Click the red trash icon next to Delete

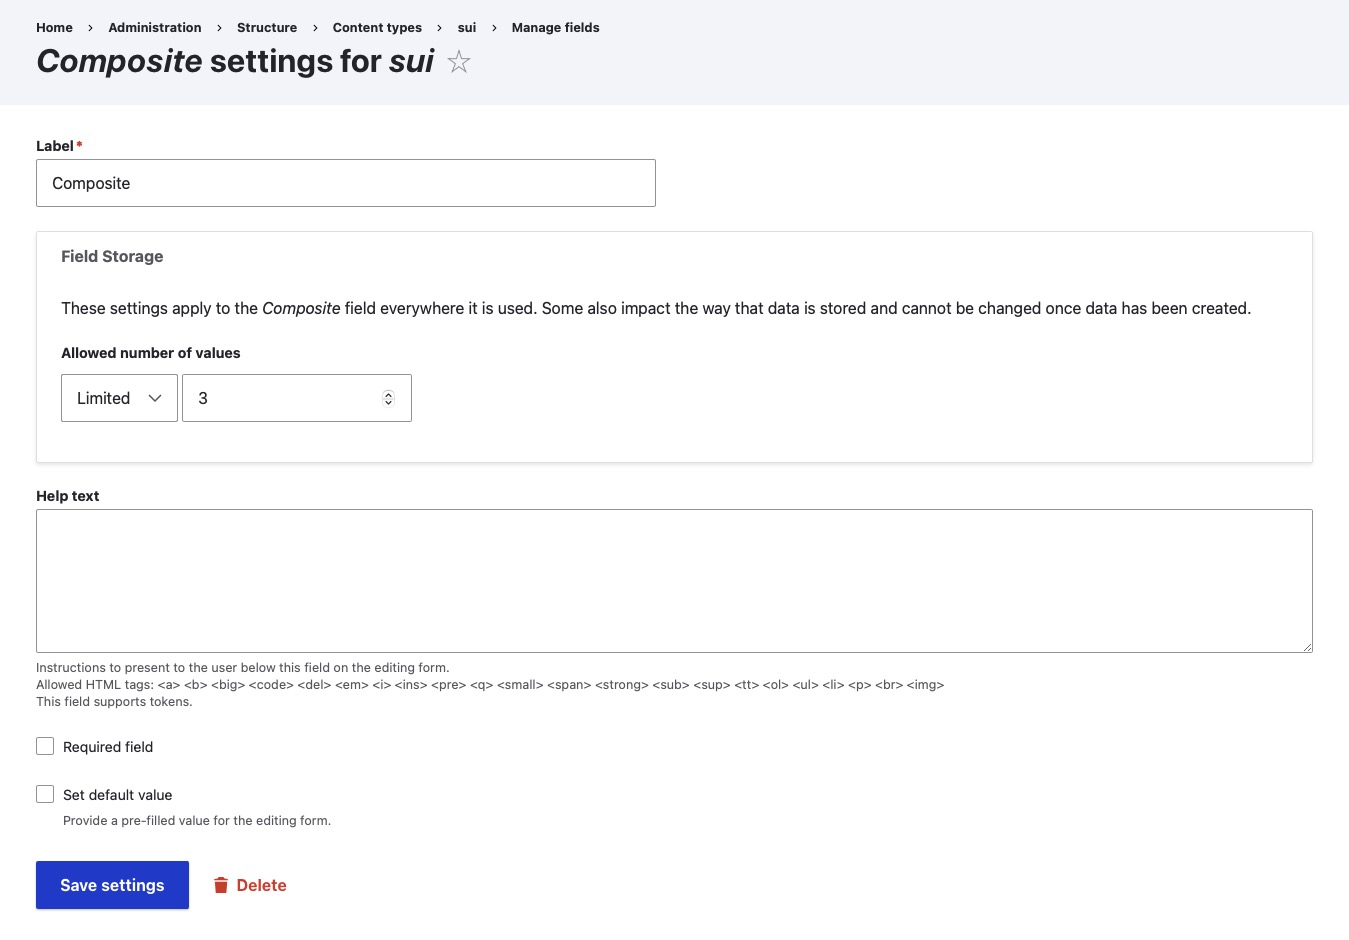point(221,885)
